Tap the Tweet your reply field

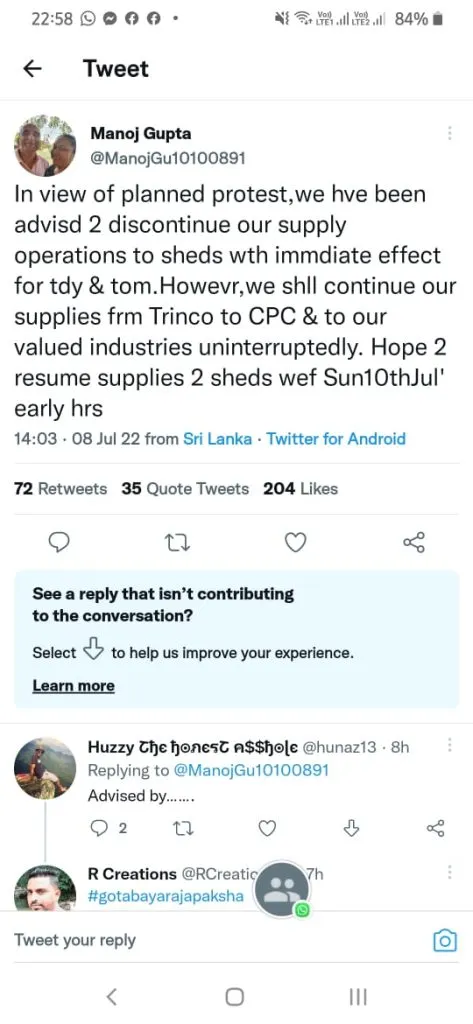pyautogui.click(x=216, y=940)
